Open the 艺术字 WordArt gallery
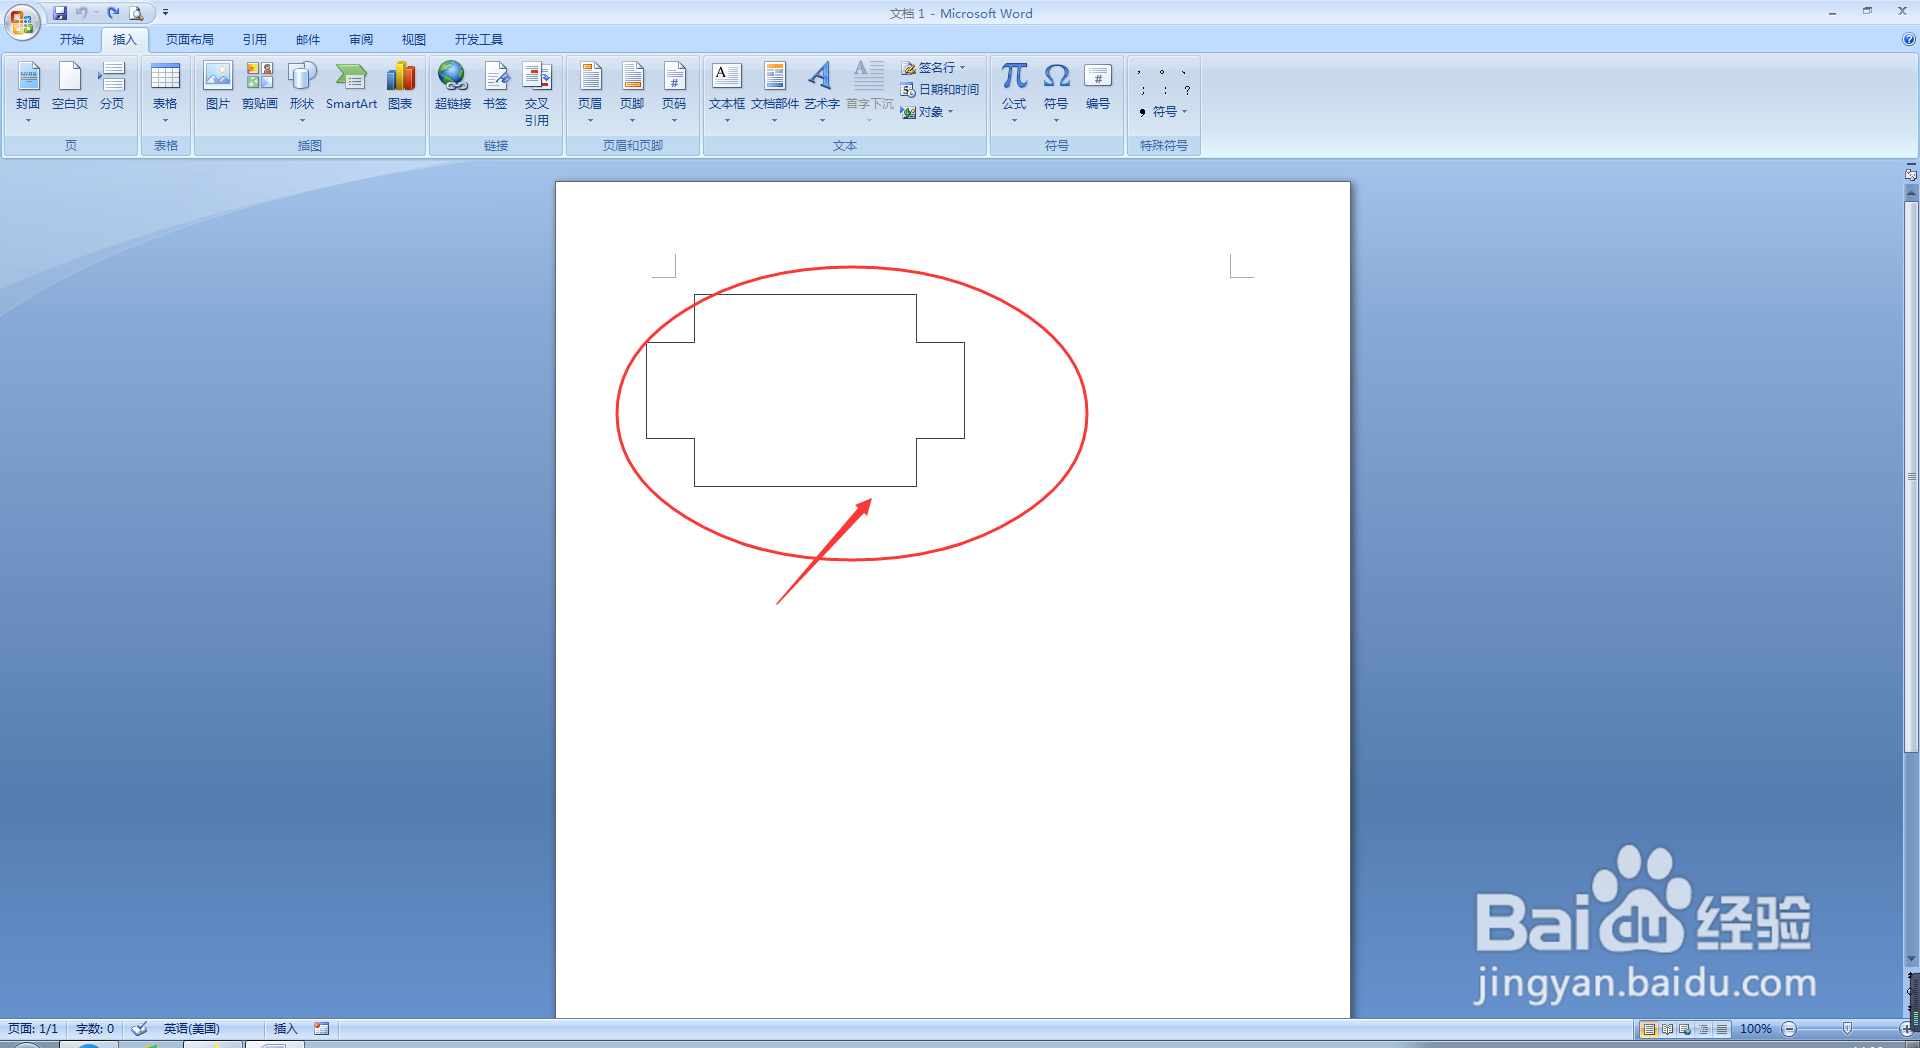 click(822, 92)
